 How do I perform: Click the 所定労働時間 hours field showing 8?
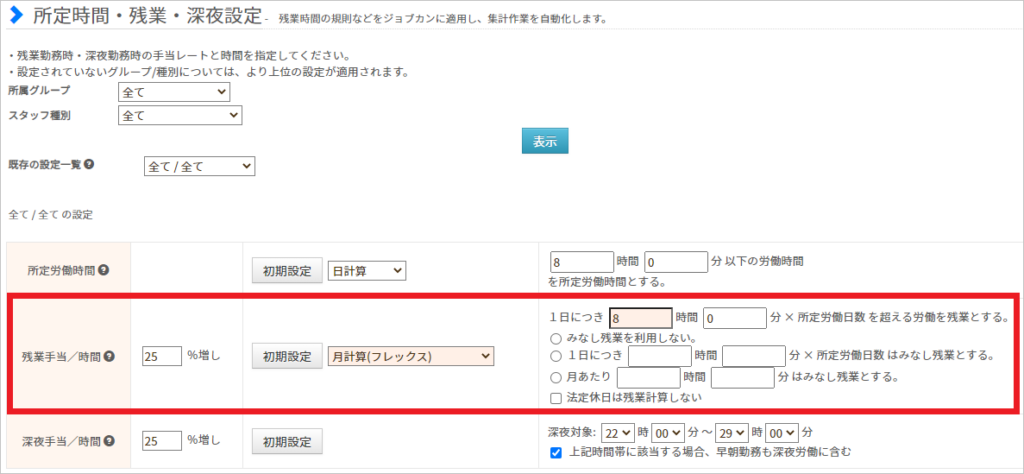581,261
